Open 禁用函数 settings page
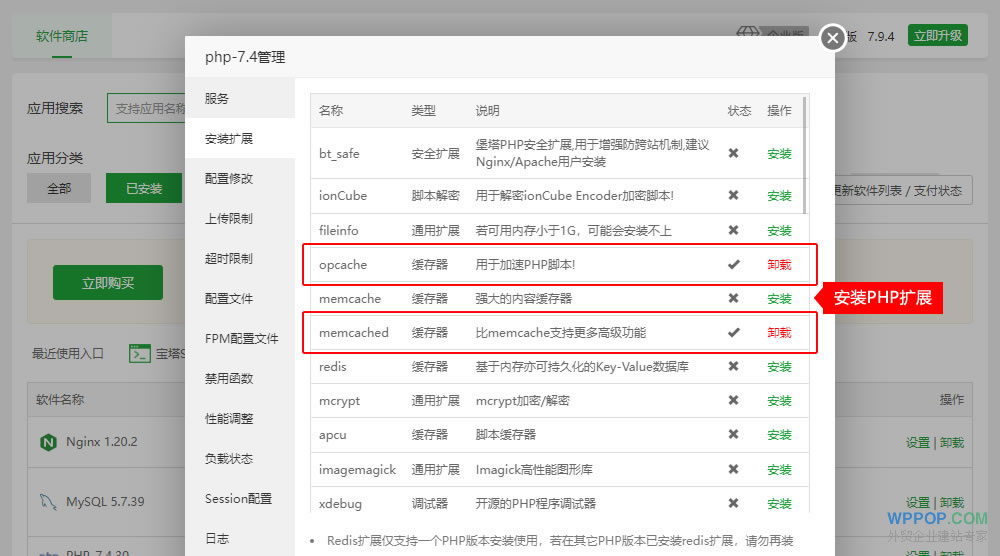Image resolution: width=1000 pixels, height=556 pixels. click(229, 378)
